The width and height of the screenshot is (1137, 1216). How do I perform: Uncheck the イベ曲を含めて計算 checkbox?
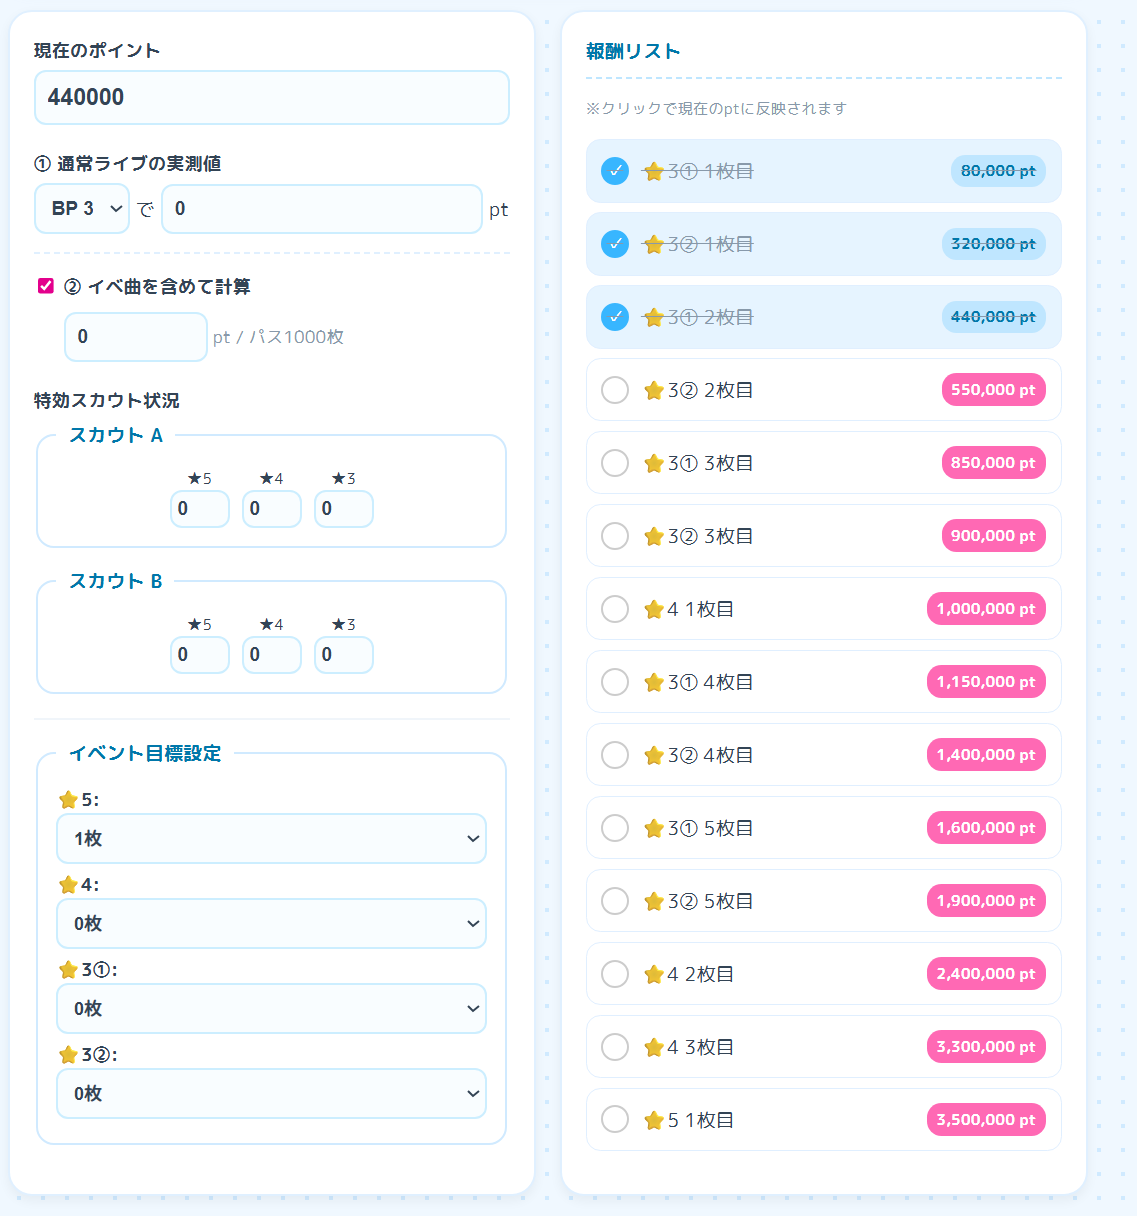point(46,286)
